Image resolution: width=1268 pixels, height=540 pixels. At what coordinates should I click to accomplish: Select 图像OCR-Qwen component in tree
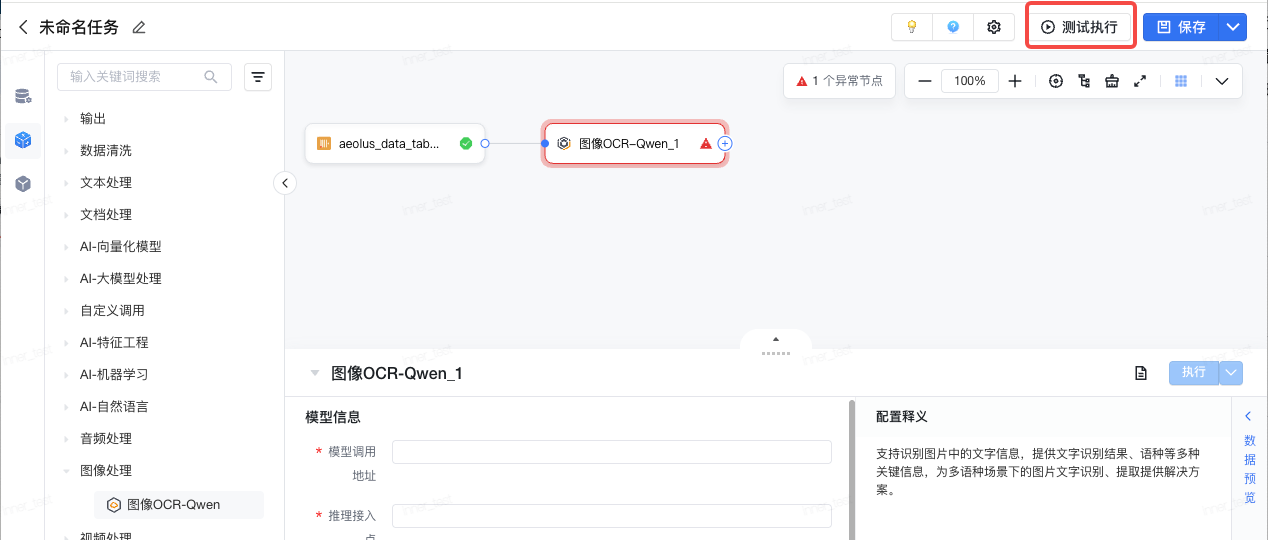click(179, 505)
